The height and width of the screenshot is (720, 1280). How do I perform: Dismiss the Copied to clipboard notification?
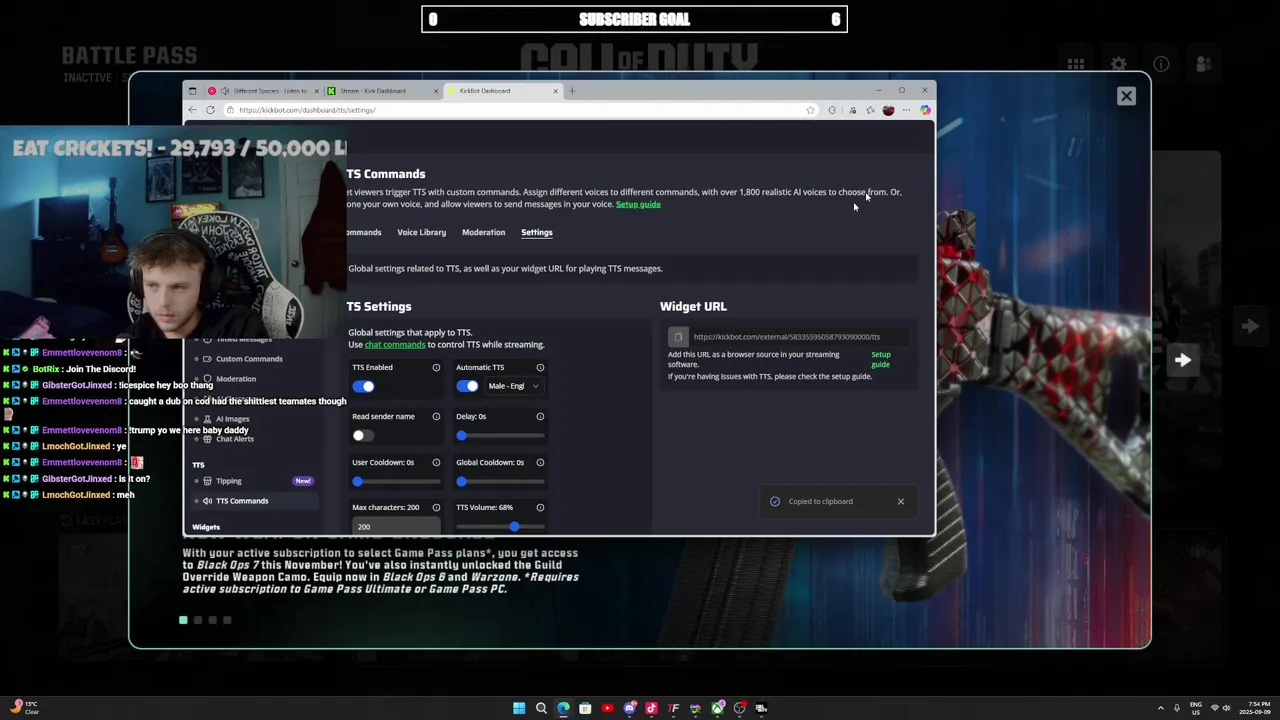pyautogui.click(x=900, y=501)
